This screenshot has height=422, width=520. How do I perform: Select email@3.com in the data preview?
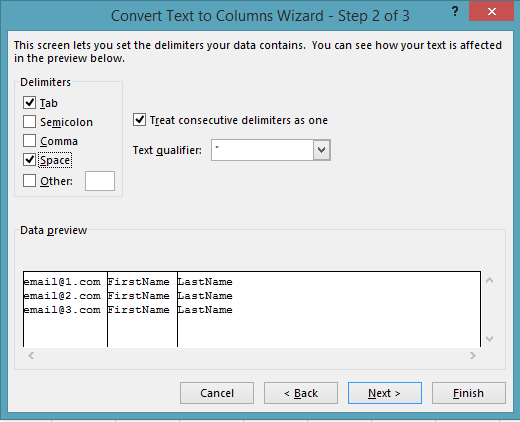pyautogui.click(x=62, y=310)
